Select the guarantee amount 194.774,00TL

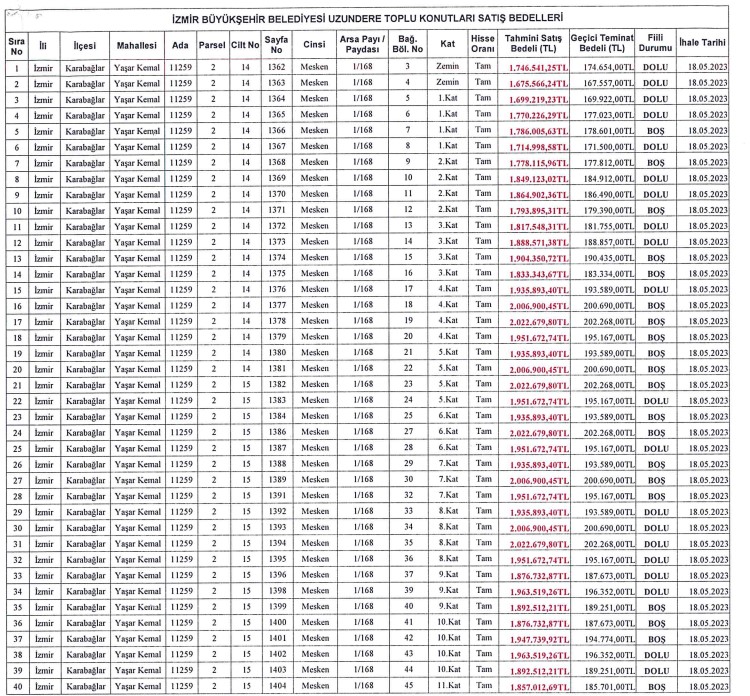point(609,639)
